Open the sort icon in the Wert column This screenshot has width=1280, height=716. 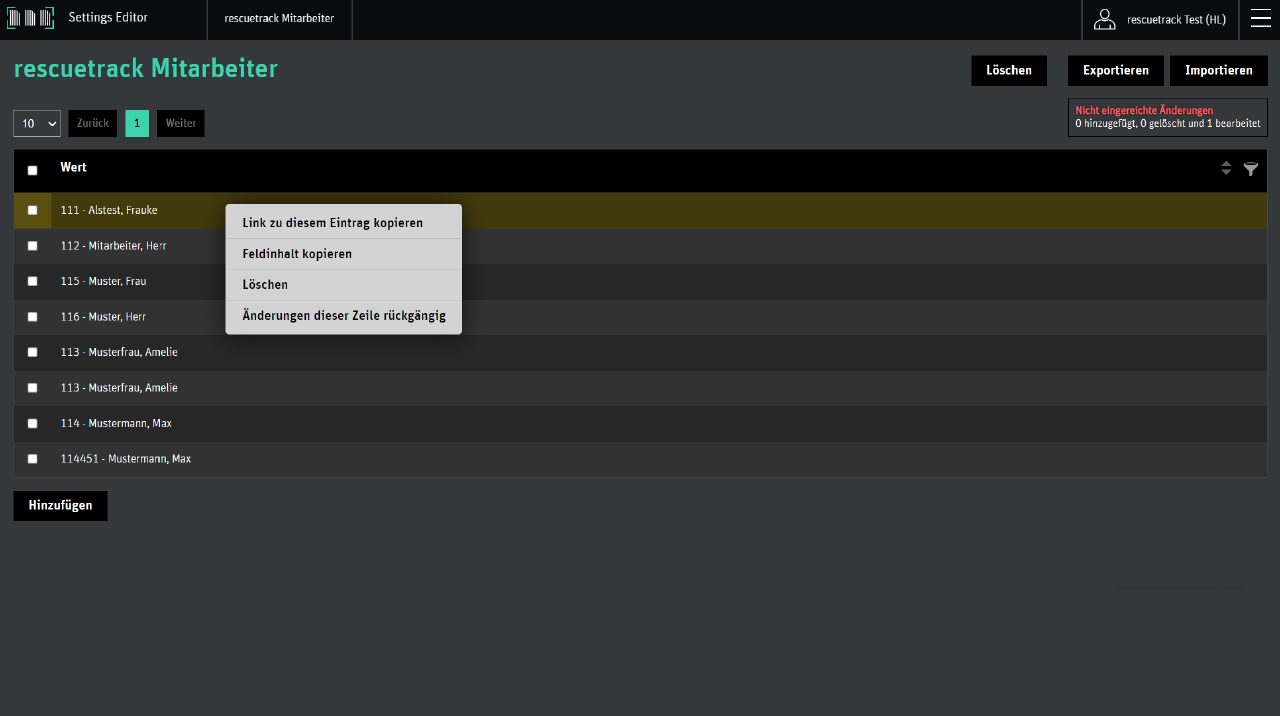[x=1226, y=168]
